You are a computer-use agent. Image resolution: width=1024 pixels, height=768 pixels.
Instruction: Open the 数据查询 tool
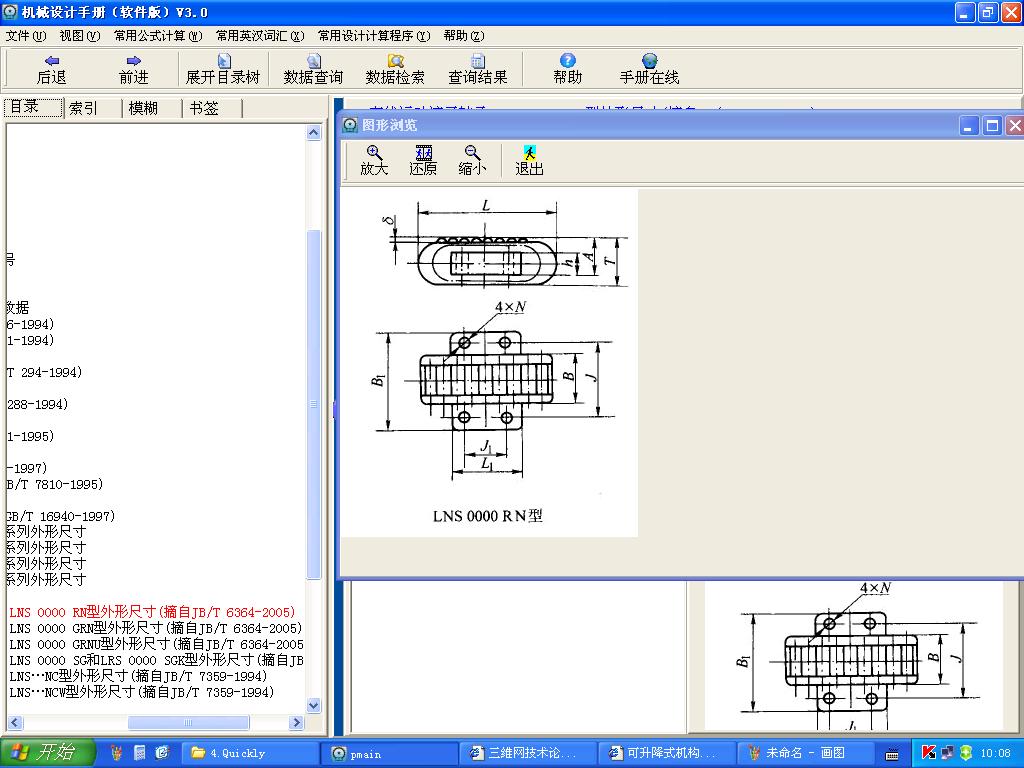tap(313, 69)
